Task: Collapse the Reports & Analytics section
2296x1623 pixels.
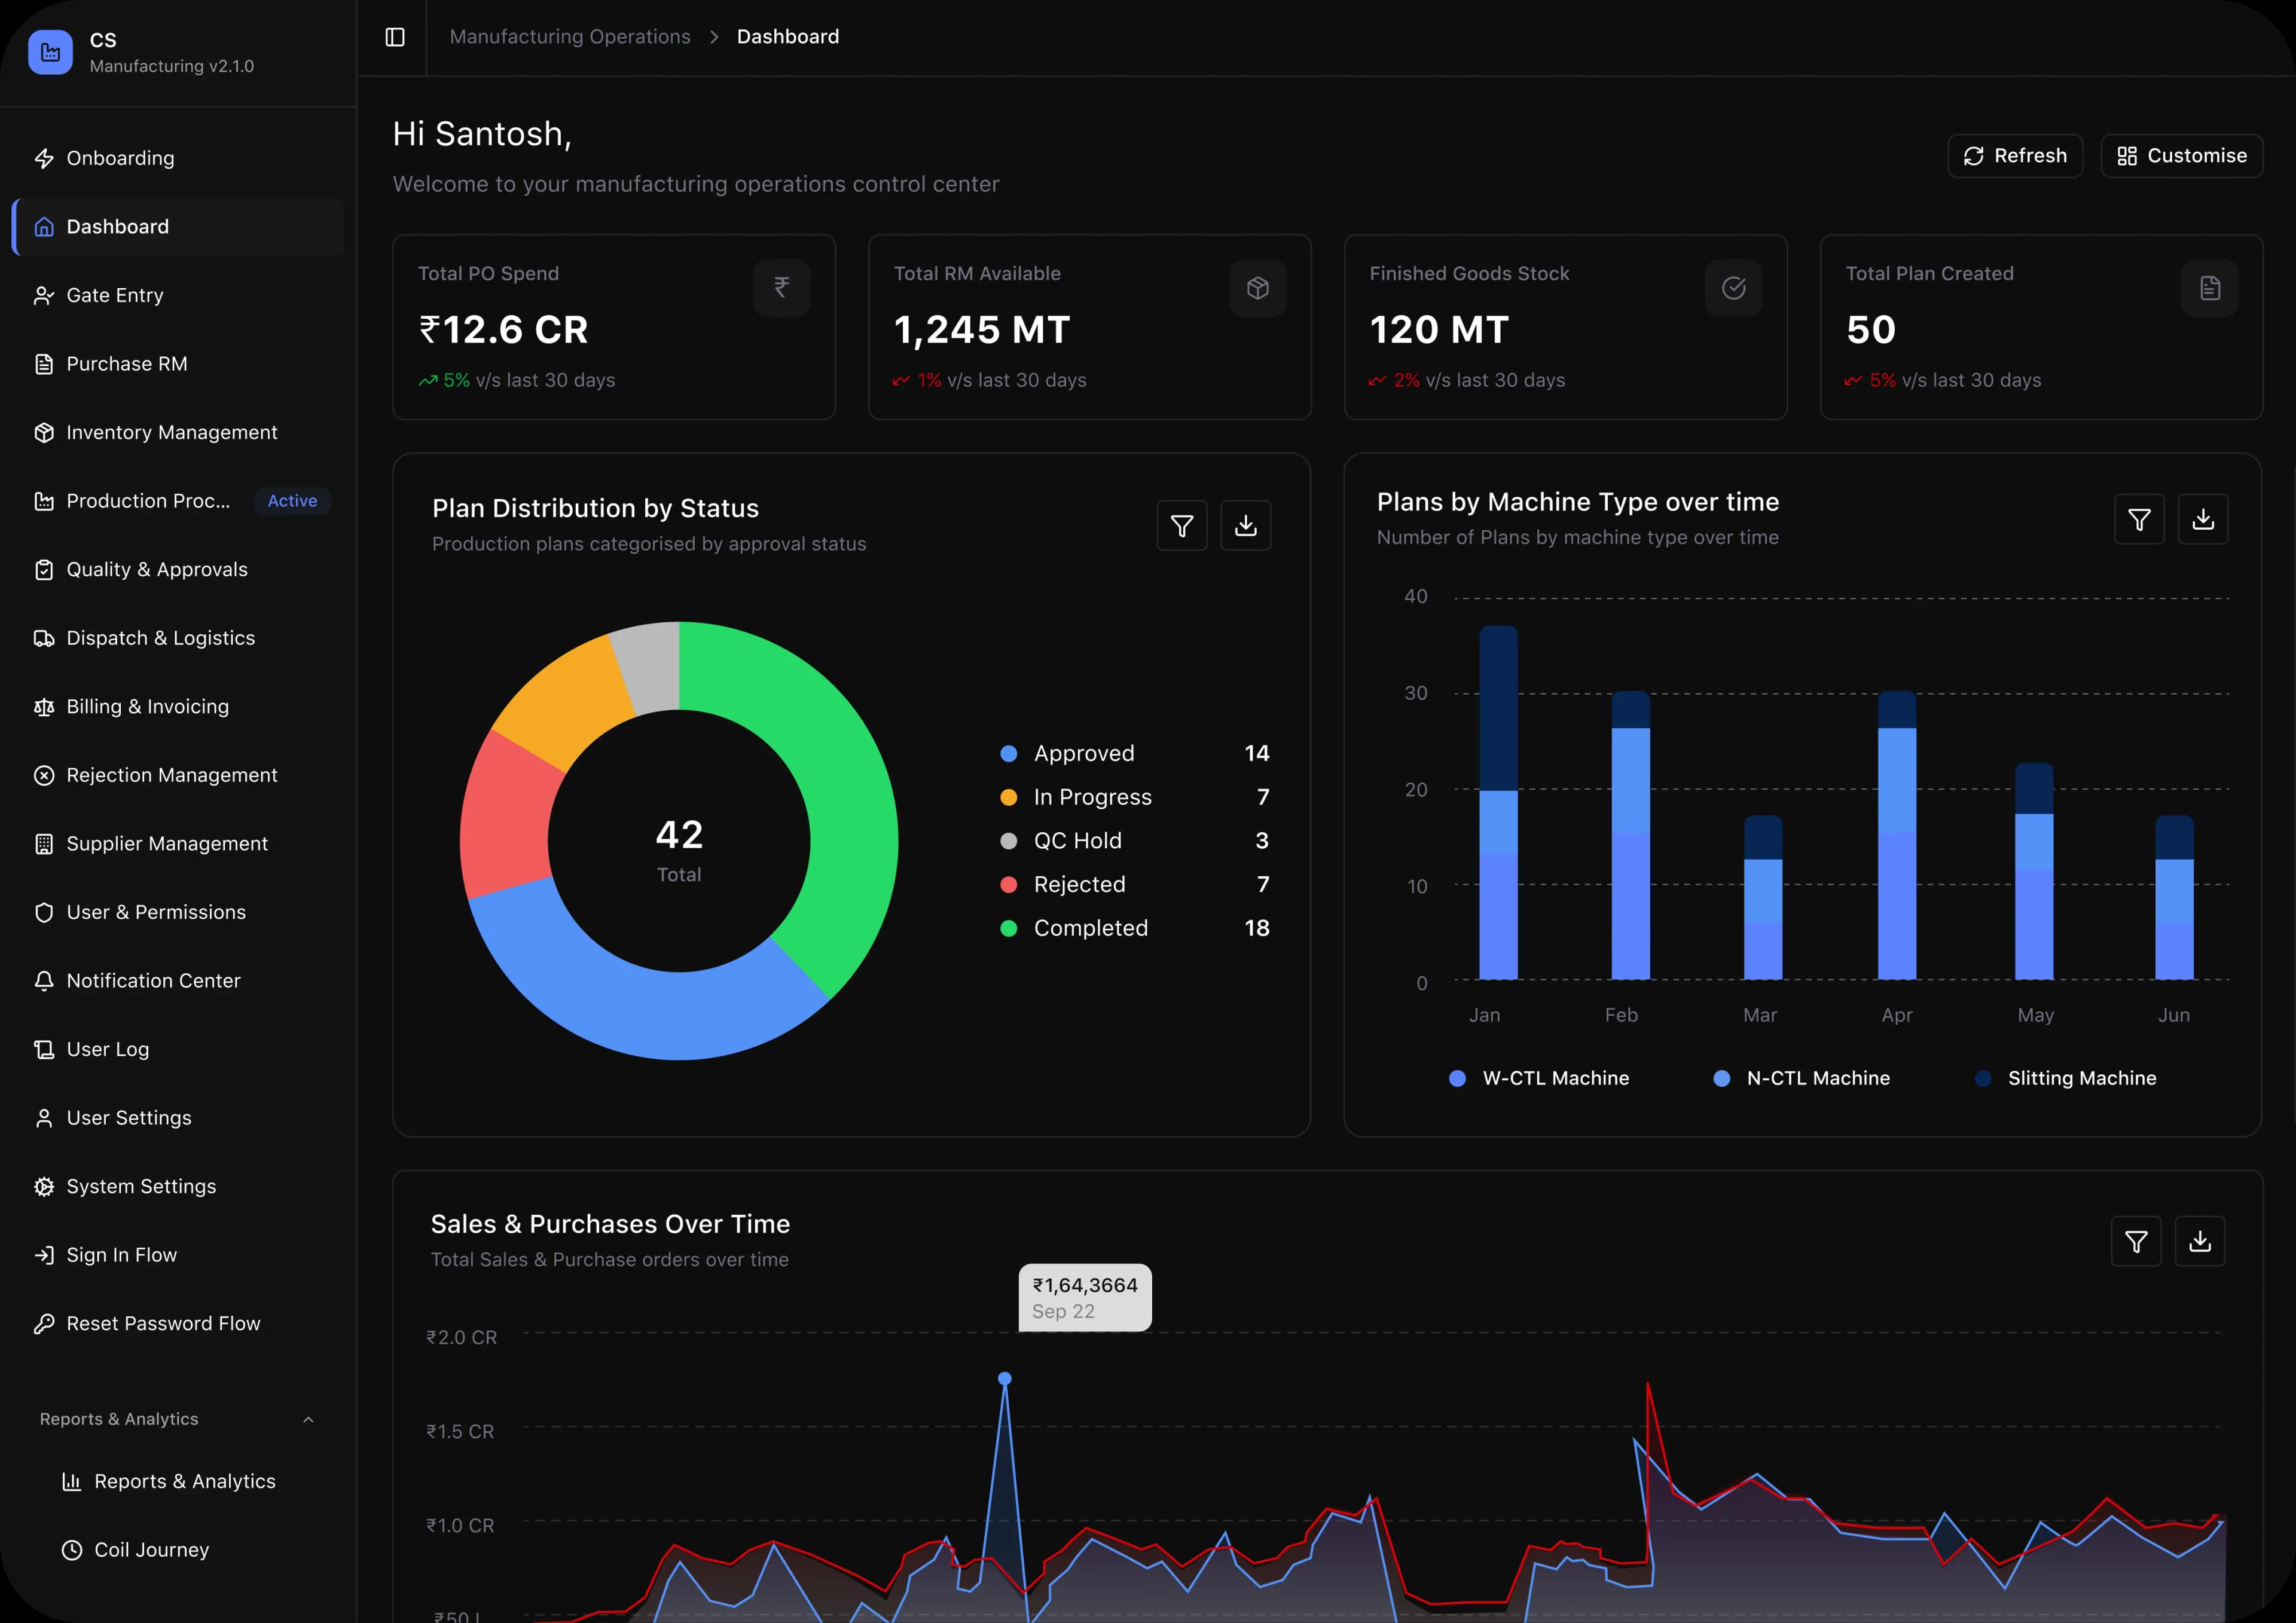Action: tap(307, 1419)
